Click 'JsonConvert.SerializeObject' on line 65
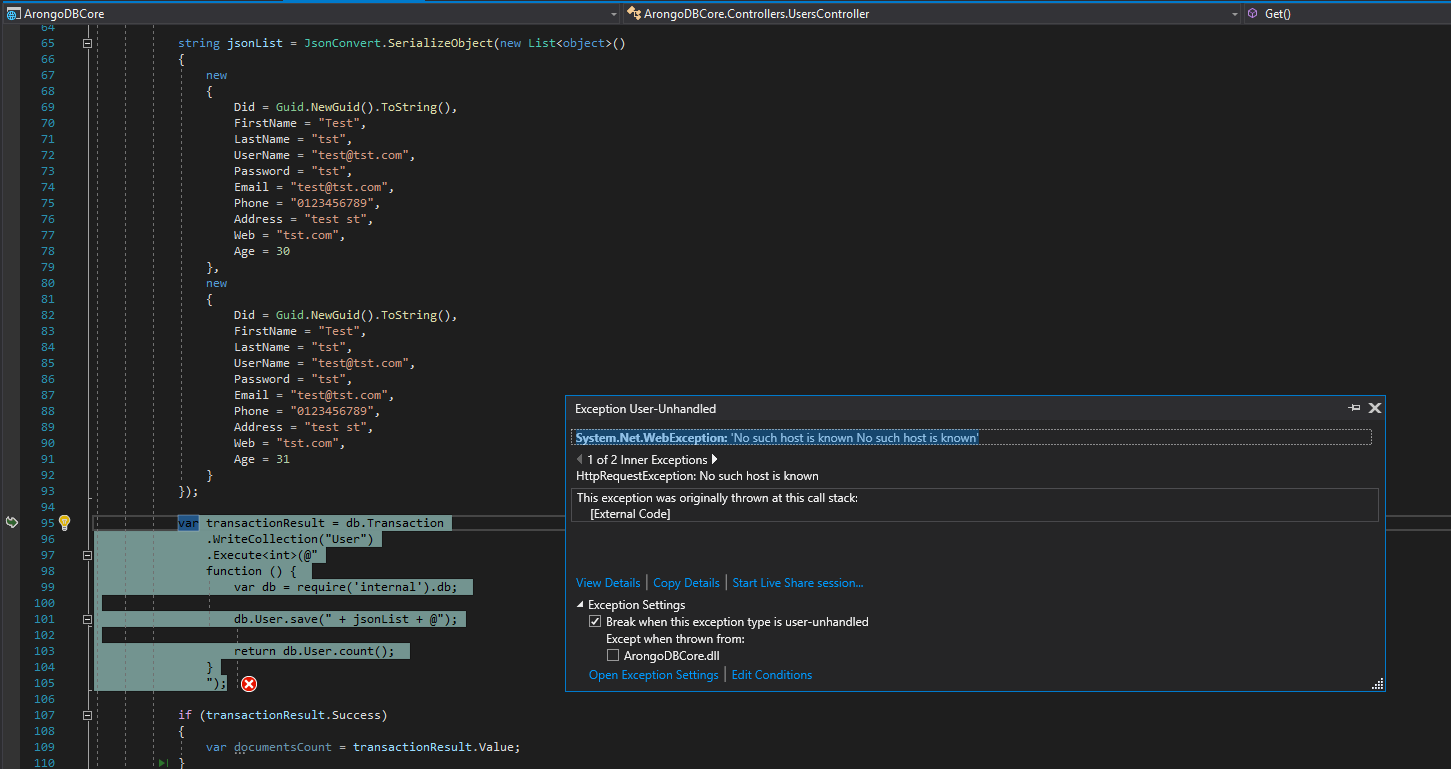Image resolution: width=1451 pixels, height=769 pixels. tap(399, 43)
